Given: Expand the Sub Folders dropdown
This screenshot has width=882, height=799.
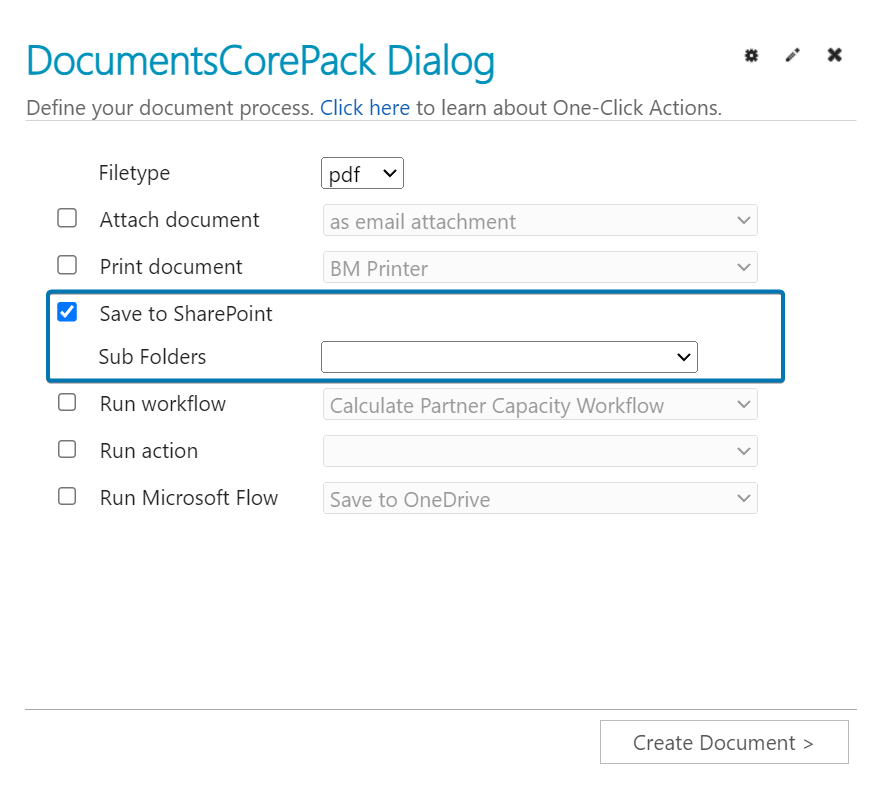Looking at the screenshot, I should [x=509, y=357].
